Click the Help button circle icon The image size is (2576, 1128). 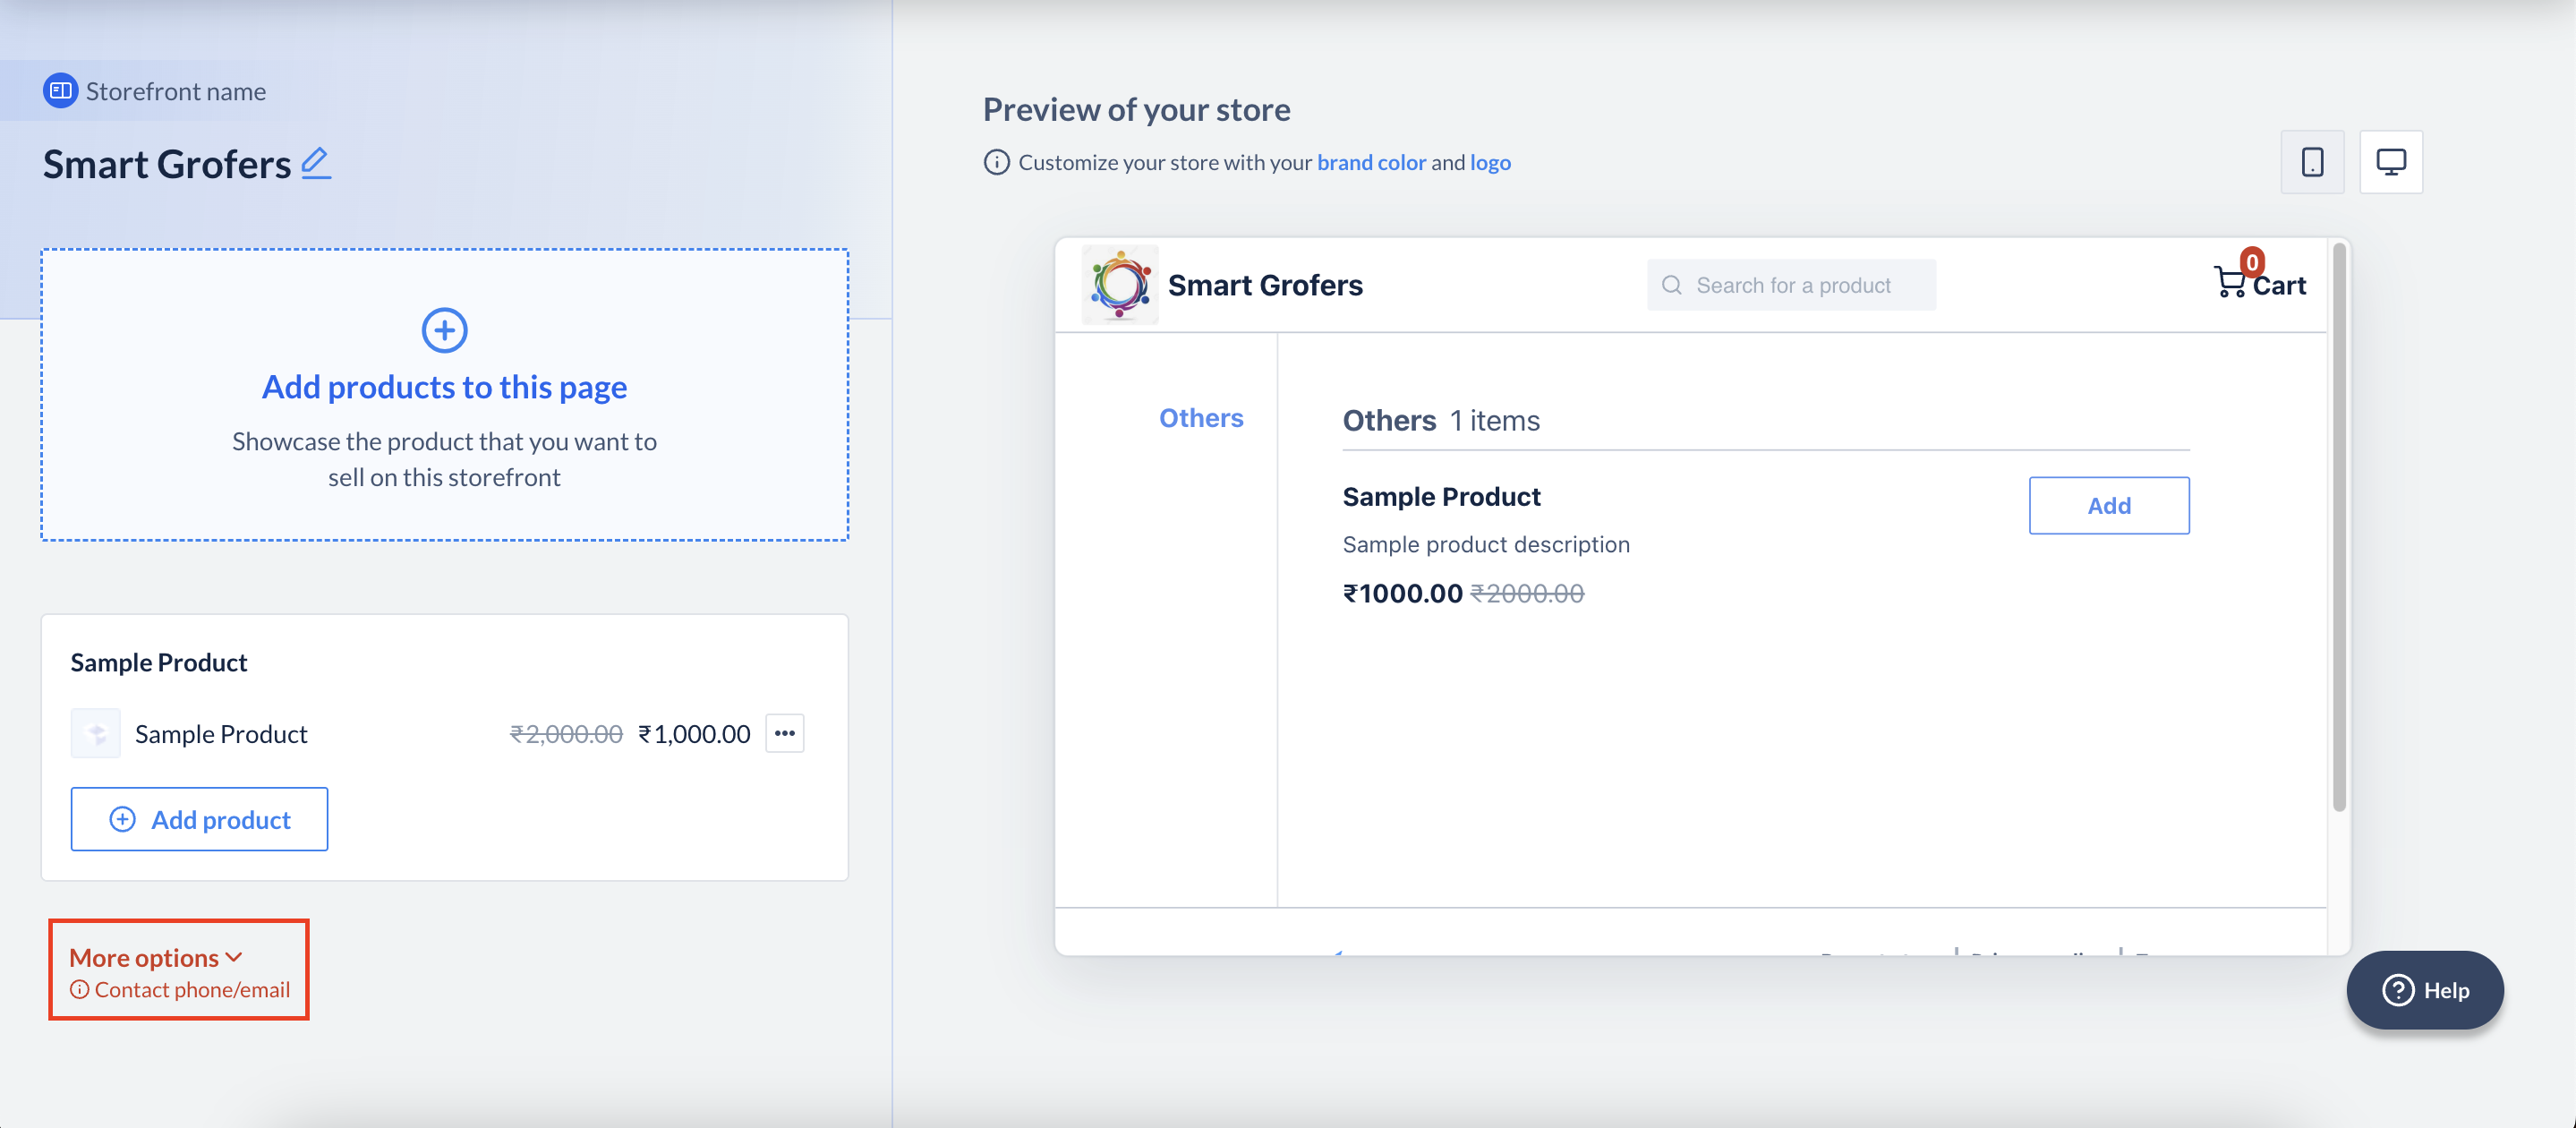click(2401, 988)
